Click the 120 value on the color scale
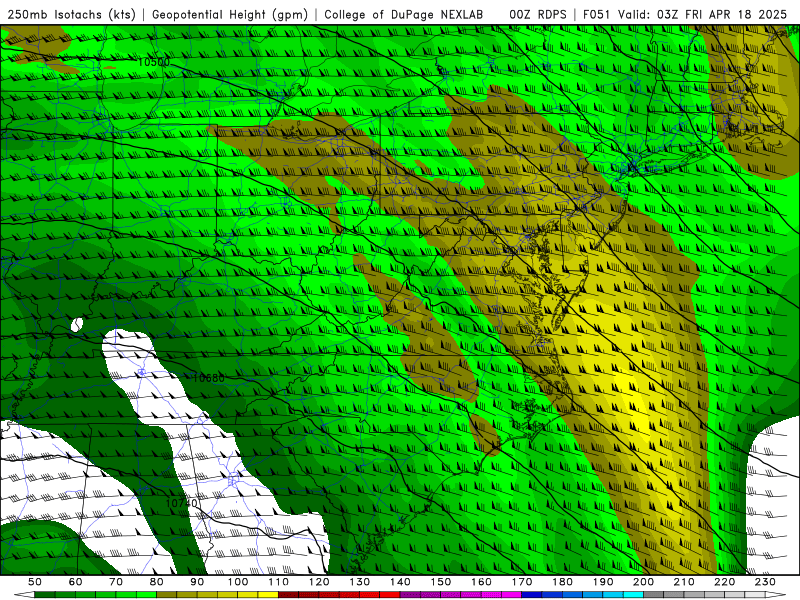Viewport: 800px width, 600px height. point(319,582)
